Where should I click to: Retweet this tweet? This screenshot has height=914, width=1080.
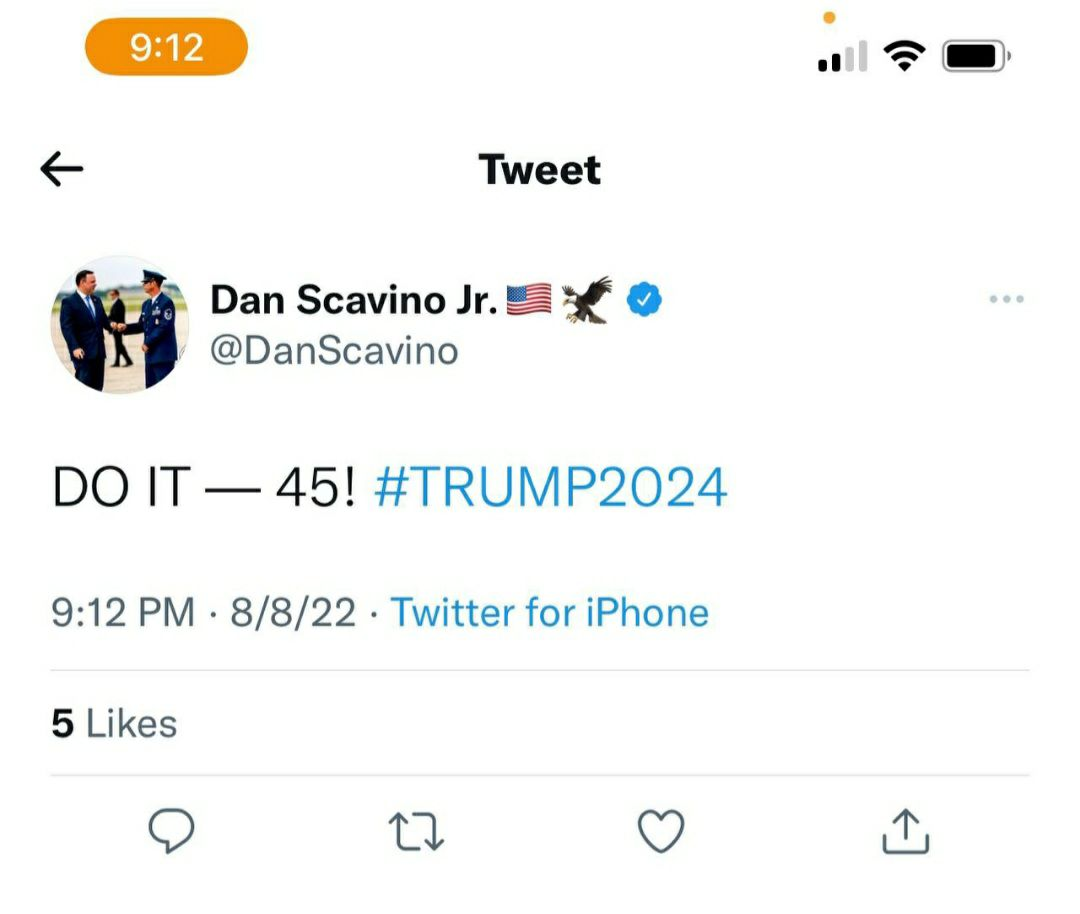(x=416, y=831)
